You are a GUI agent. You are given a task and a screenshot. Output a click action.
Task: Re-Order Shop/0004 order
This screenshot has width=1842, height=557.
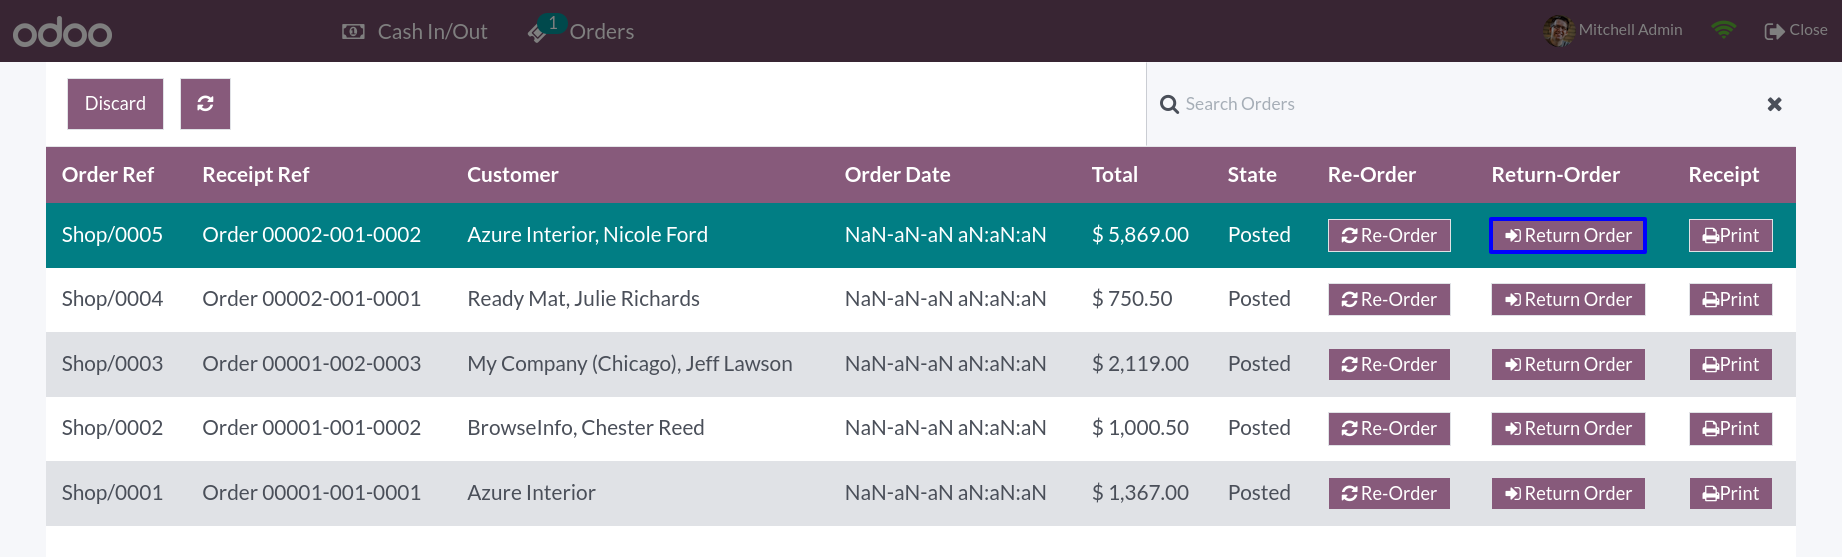(x=1389, y=300)
